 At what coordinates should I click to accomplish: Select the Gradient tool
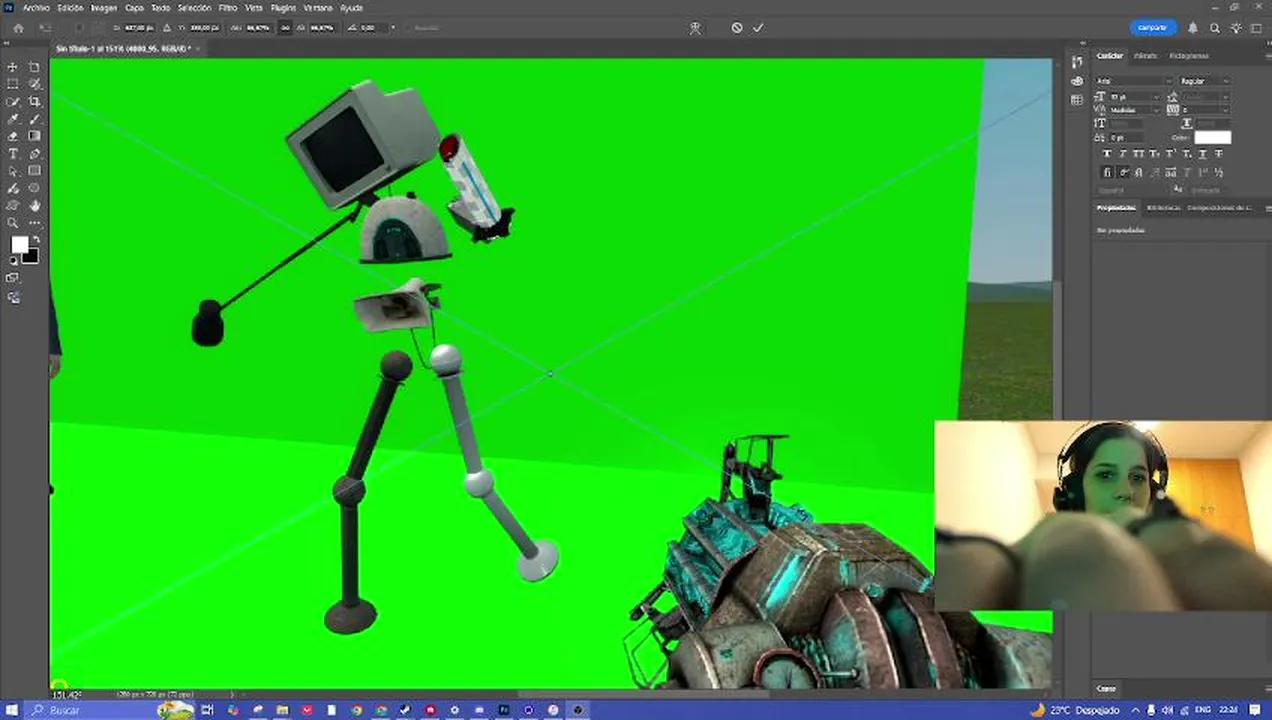pyautogui.click(x=35, y=136)
